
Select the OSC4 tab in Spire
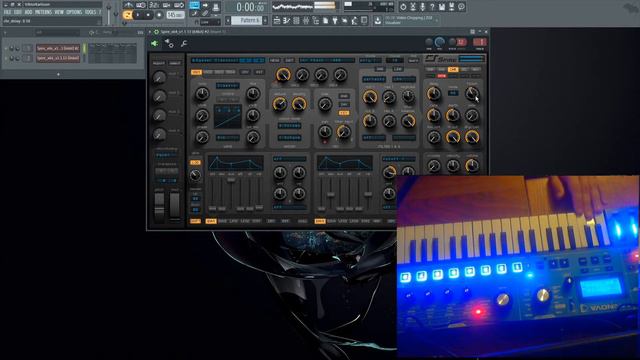[x=231, y=72]
